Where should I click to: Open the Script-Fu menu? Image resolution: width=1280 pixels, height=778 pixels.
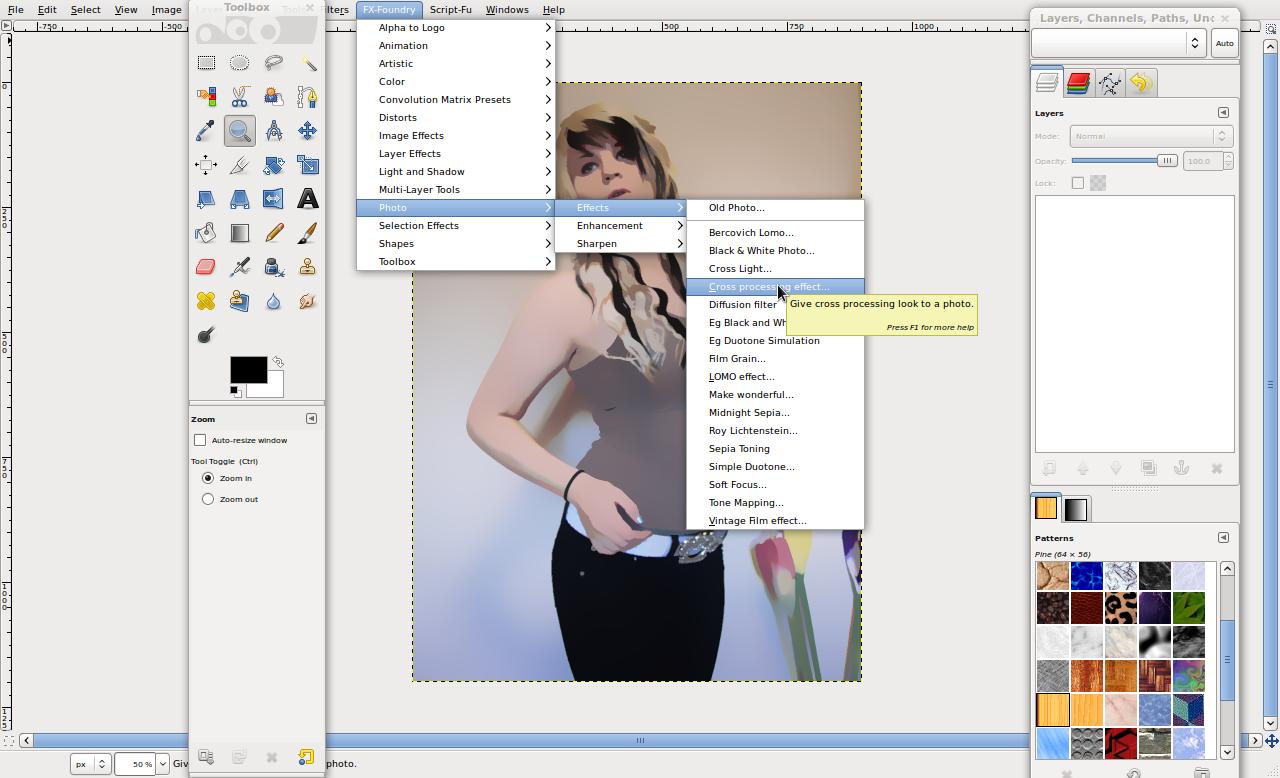point(450,9)
